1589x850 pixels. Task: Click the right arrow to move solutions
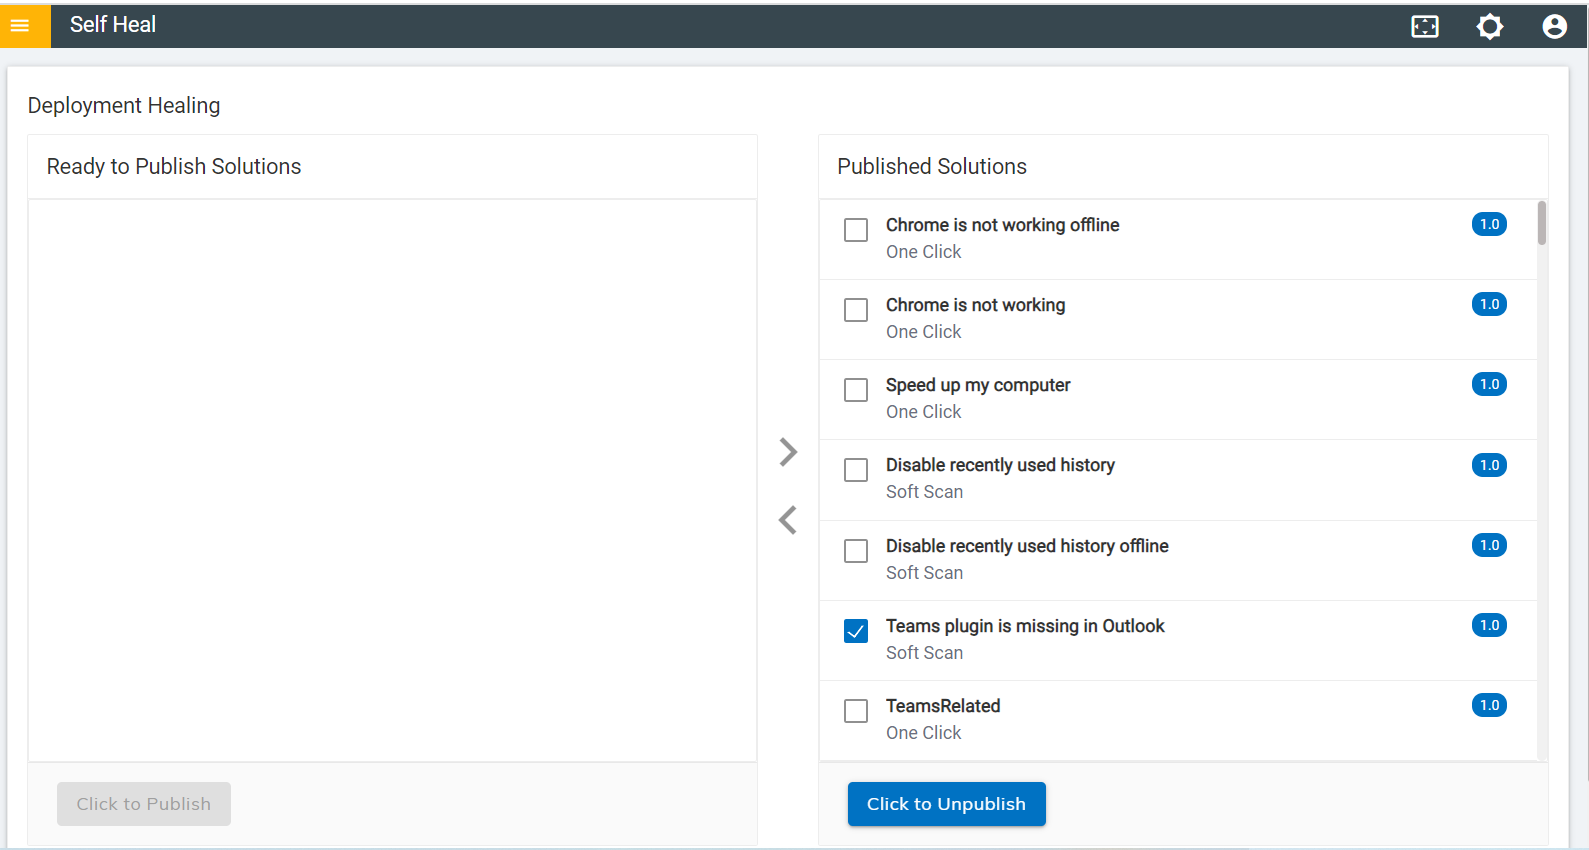[788, 452]
